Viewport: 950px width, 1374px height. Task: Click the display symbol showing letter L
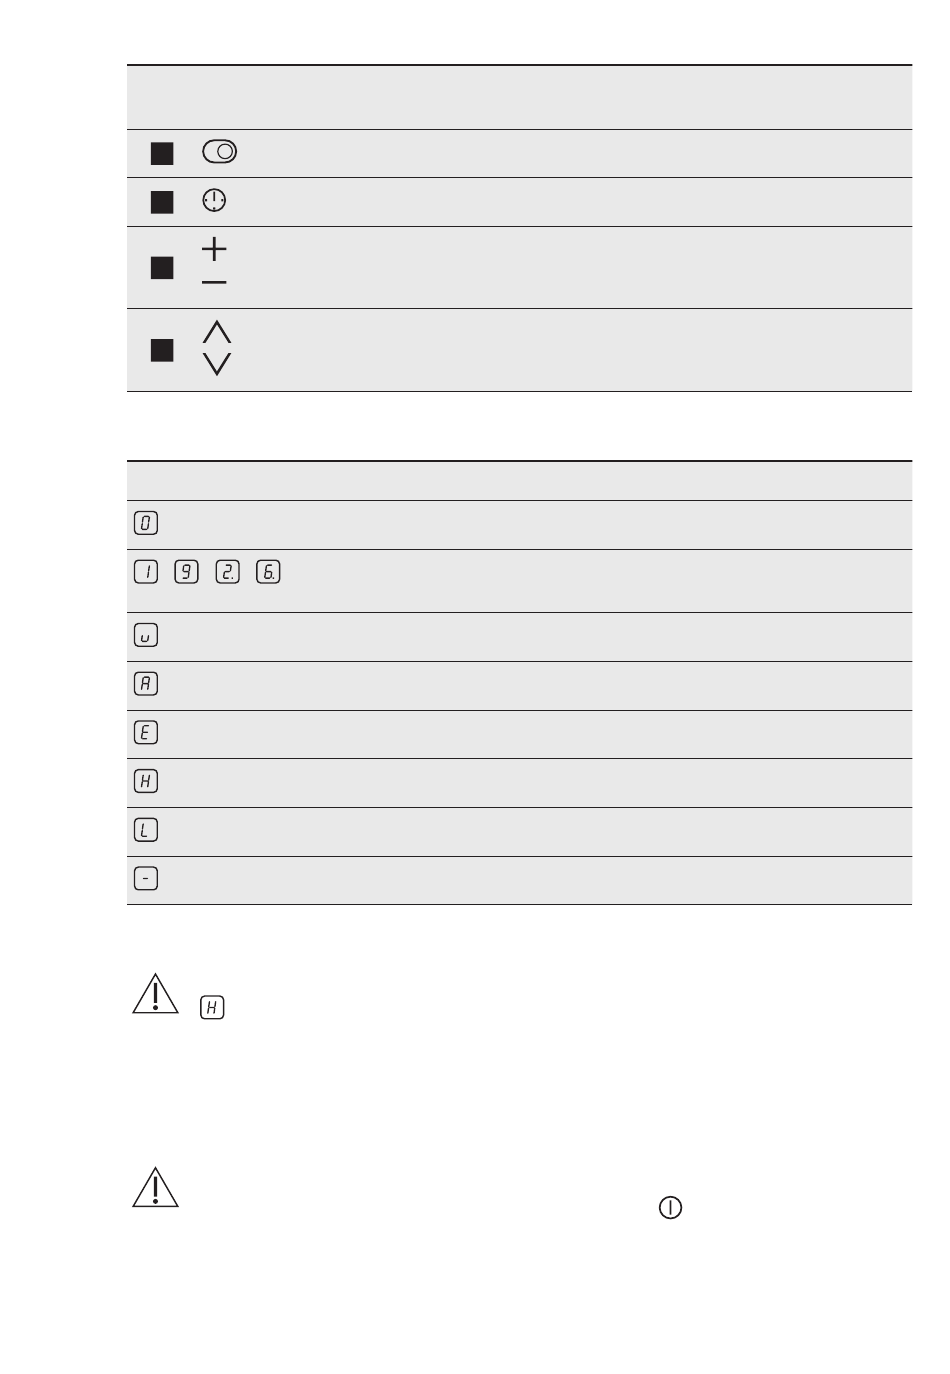point(145,830)
